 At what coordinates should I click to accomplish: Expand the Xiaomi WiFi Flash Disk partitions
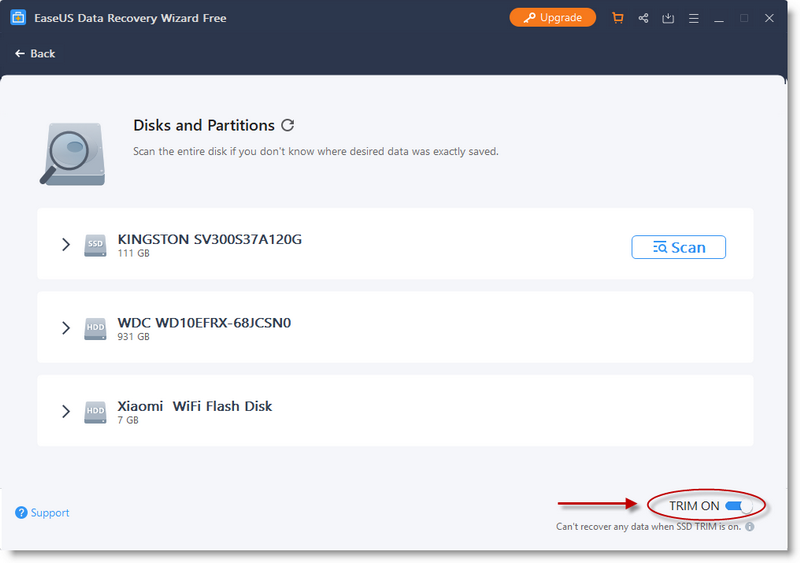(66, 411)
